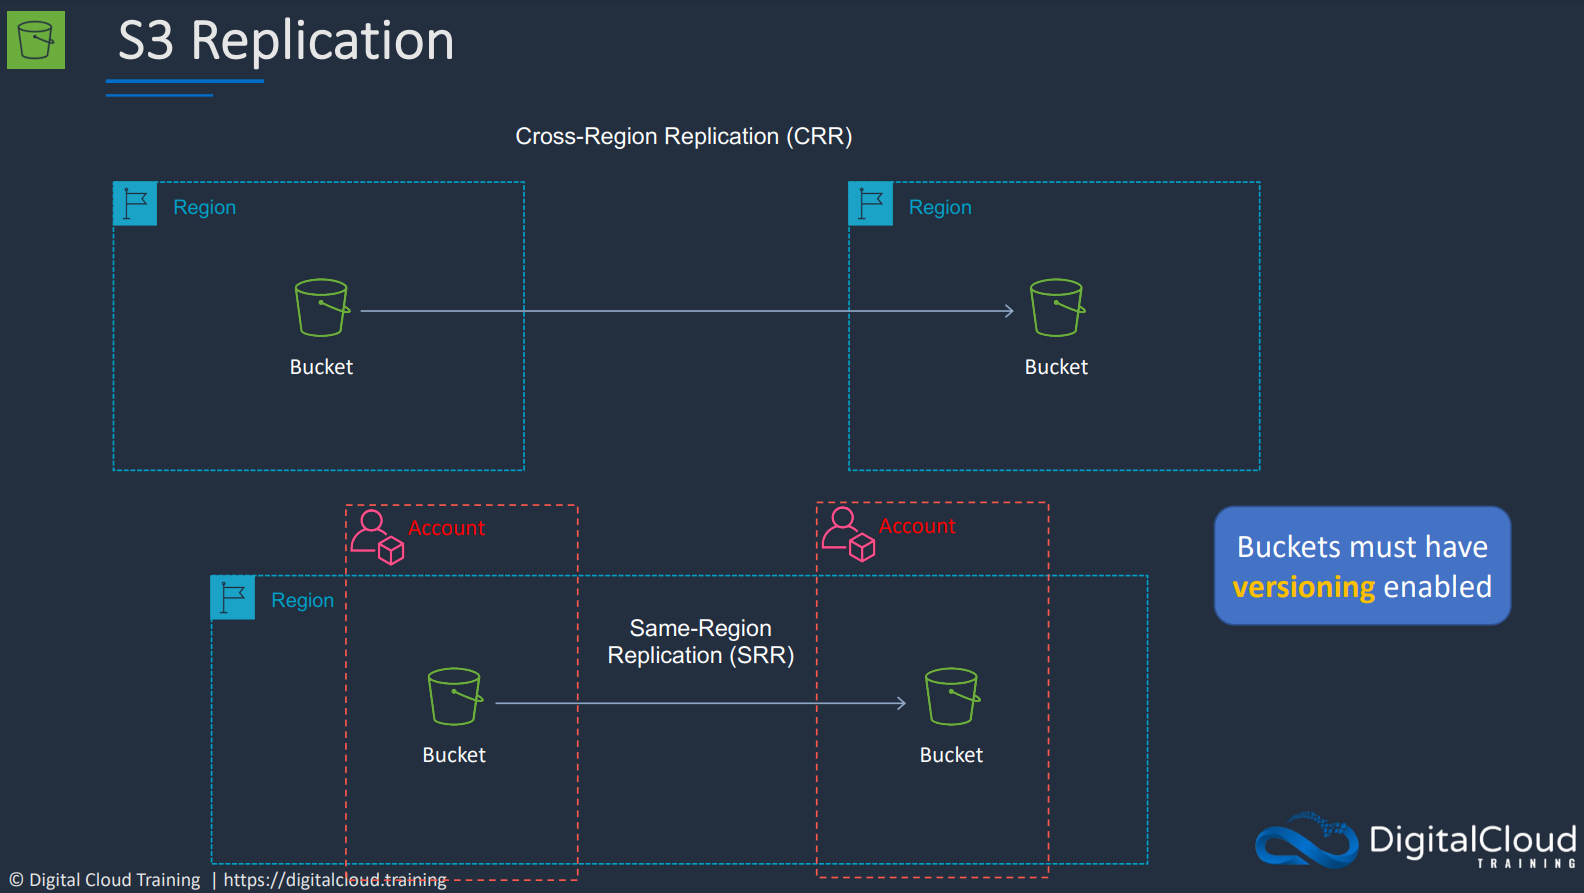Click 'Same-Region Replication (SRR)' label
The height and width of the screenshot is (893, 1584).
tap(701, 642)
